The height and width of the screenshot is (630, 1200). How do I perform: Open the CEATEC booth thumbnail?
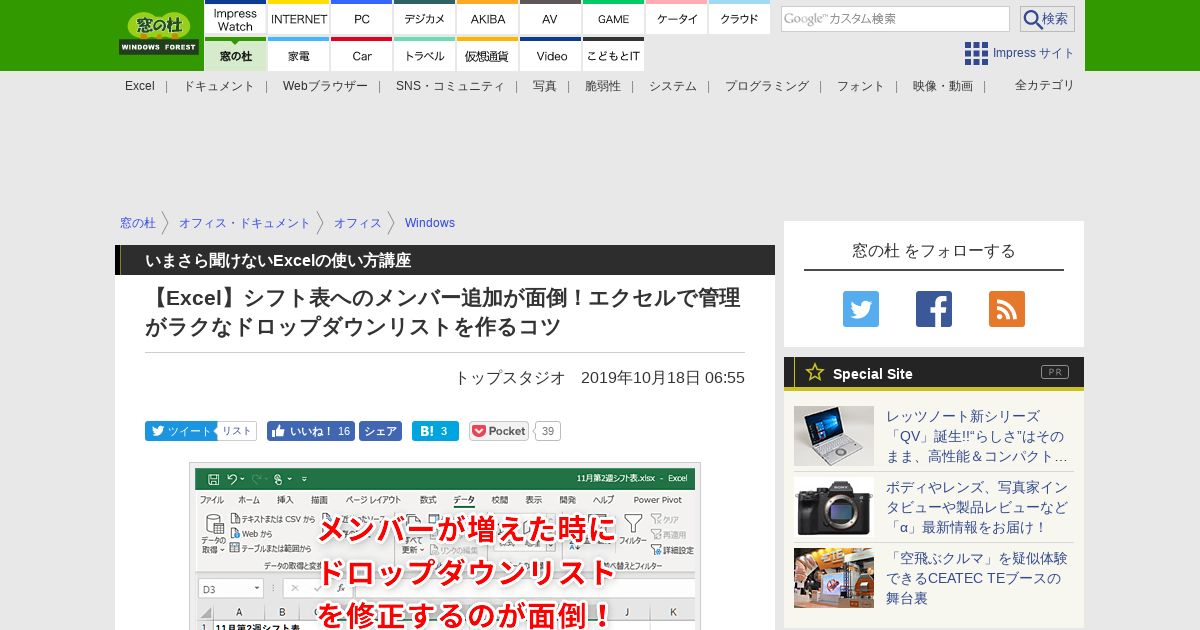click(834, 578)
